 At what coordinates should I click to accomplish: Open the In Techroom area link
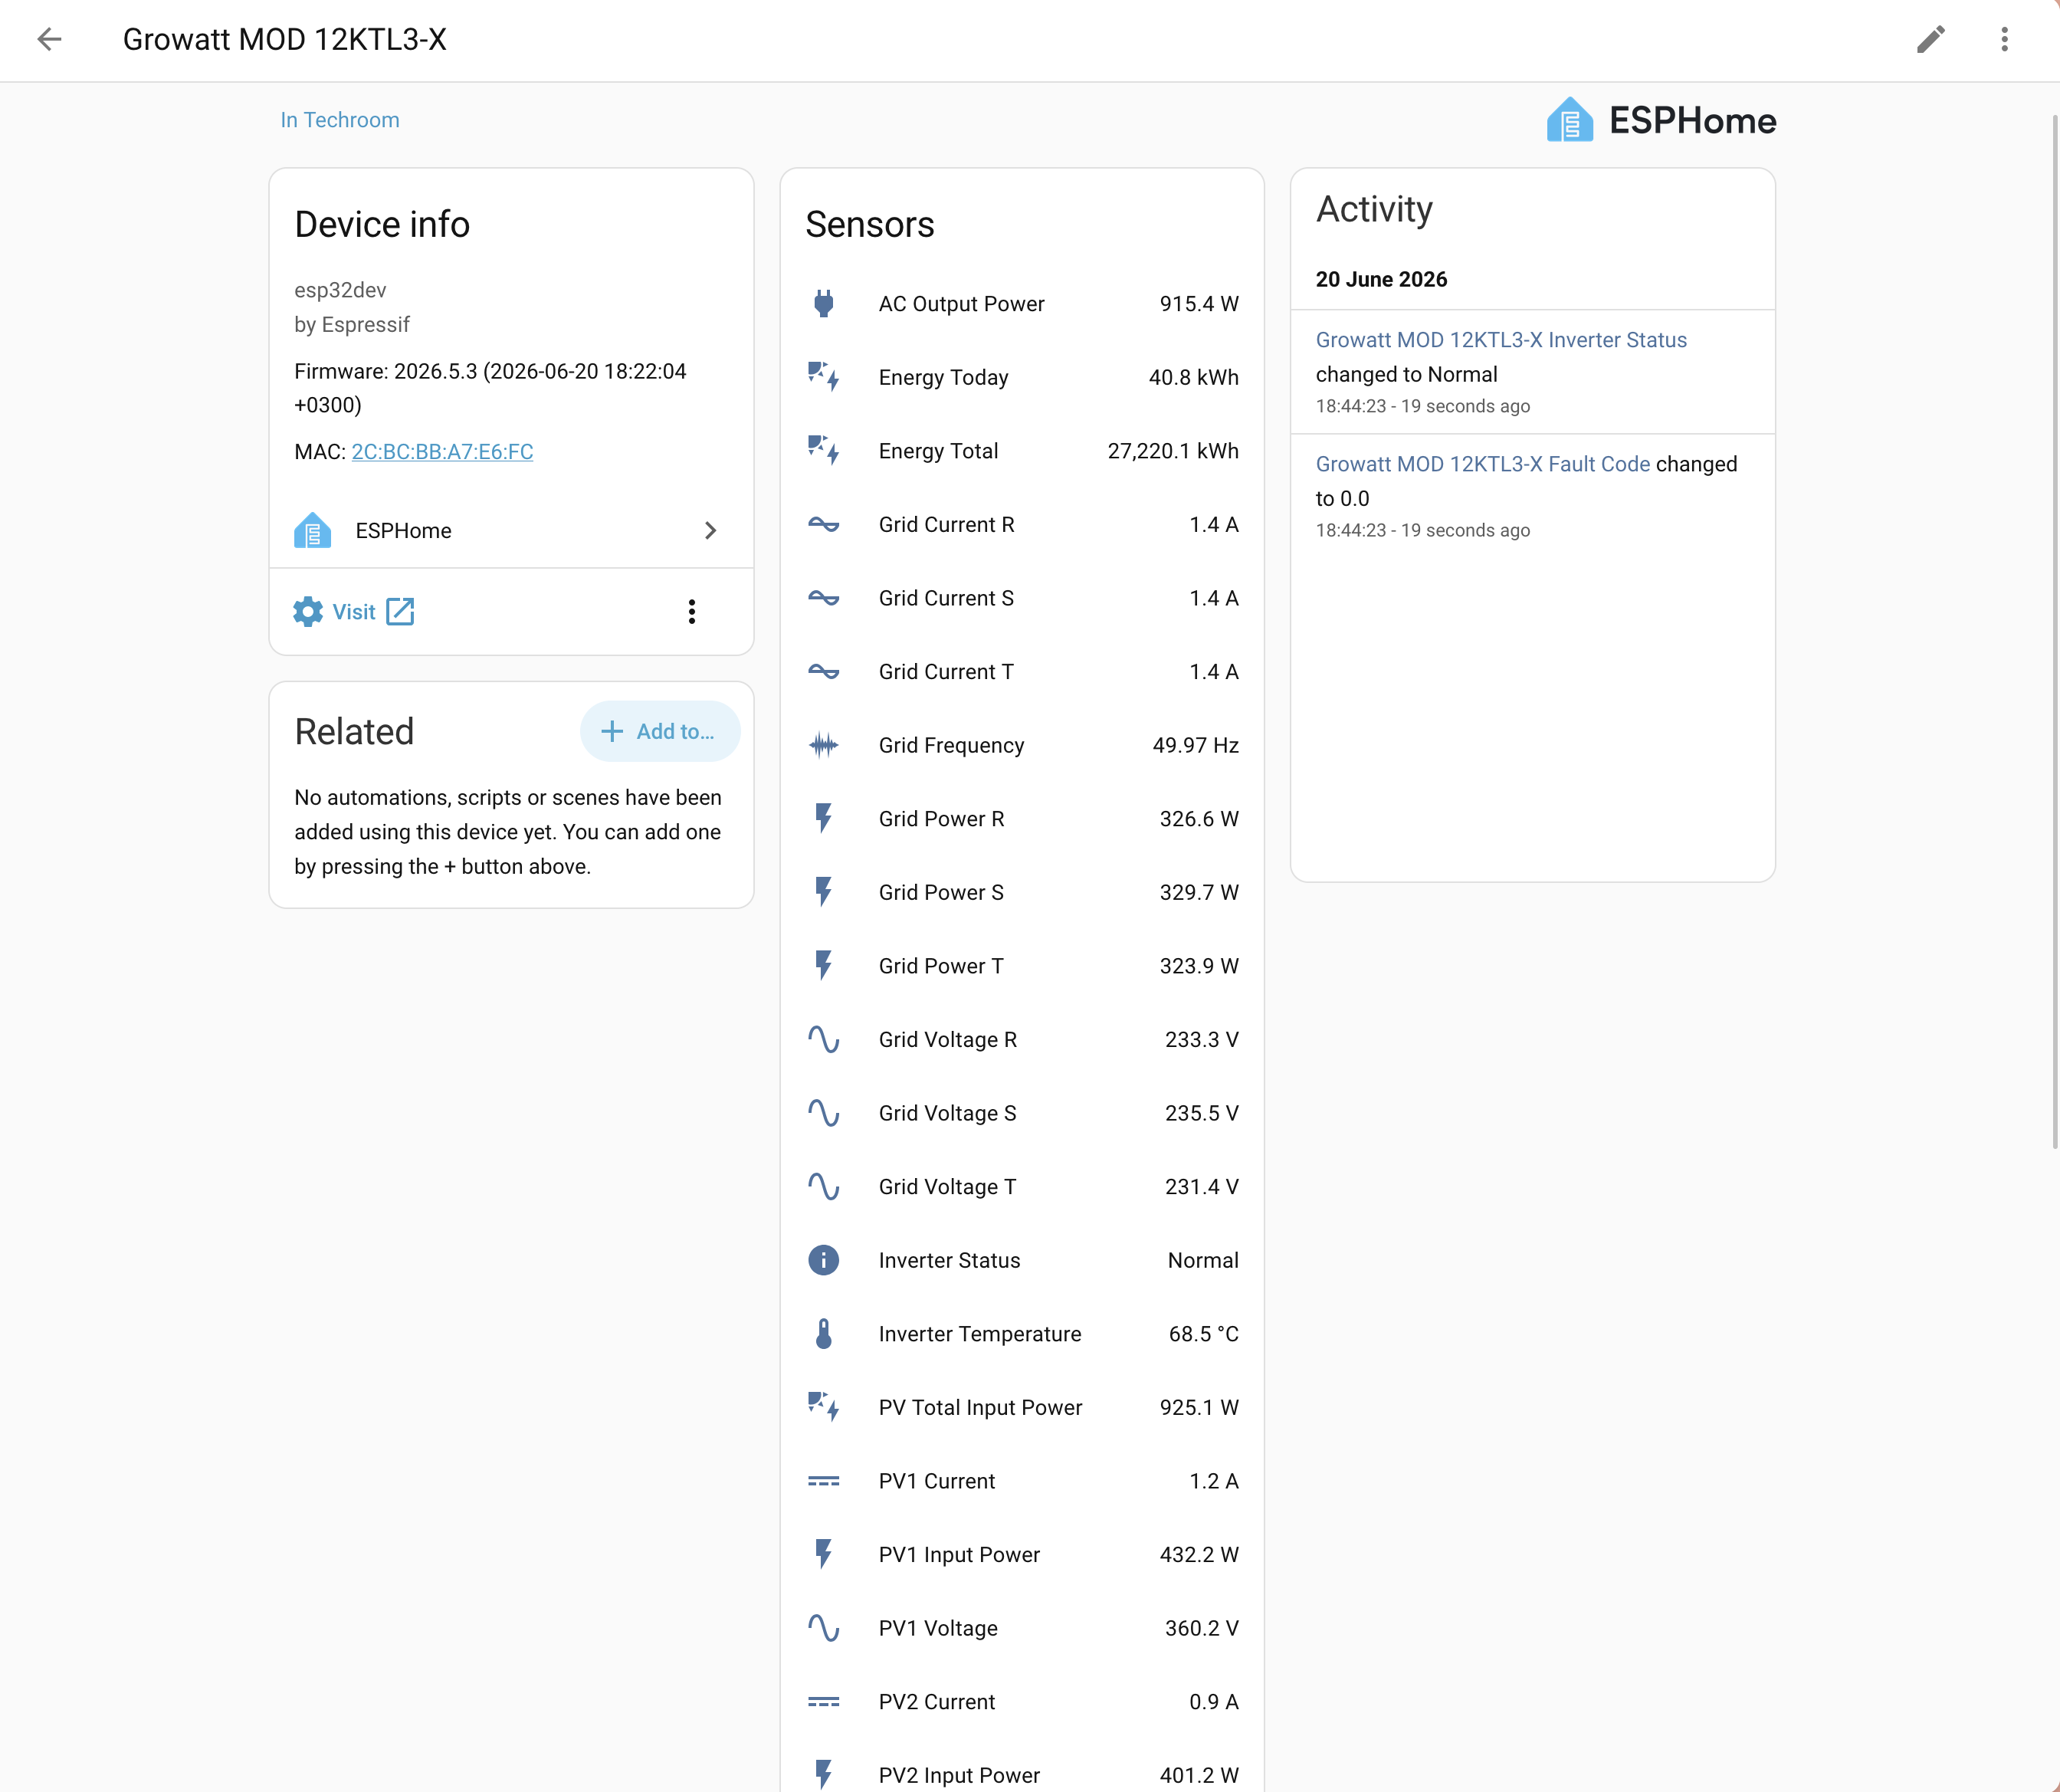click(340, 120)
